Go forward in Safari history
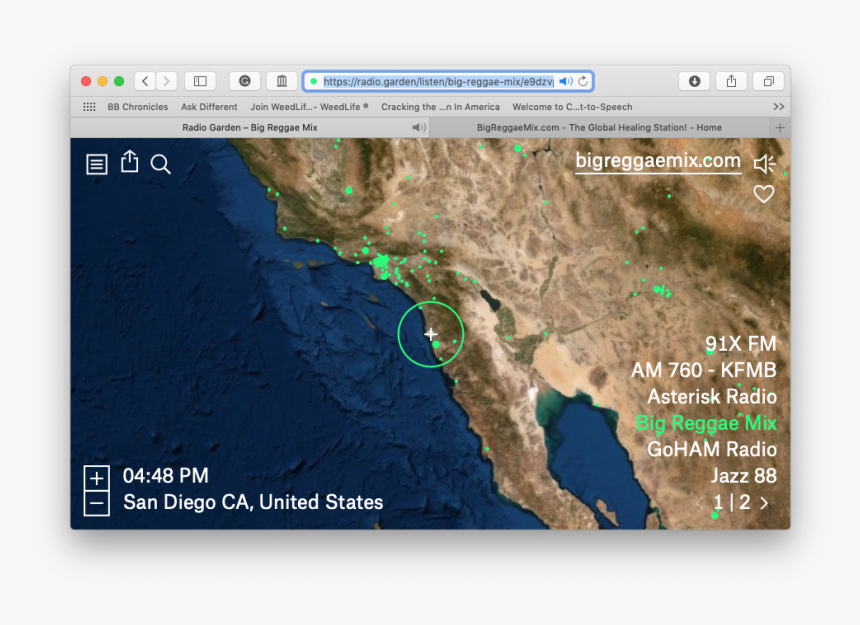The image size is (860, 625). 166,81
